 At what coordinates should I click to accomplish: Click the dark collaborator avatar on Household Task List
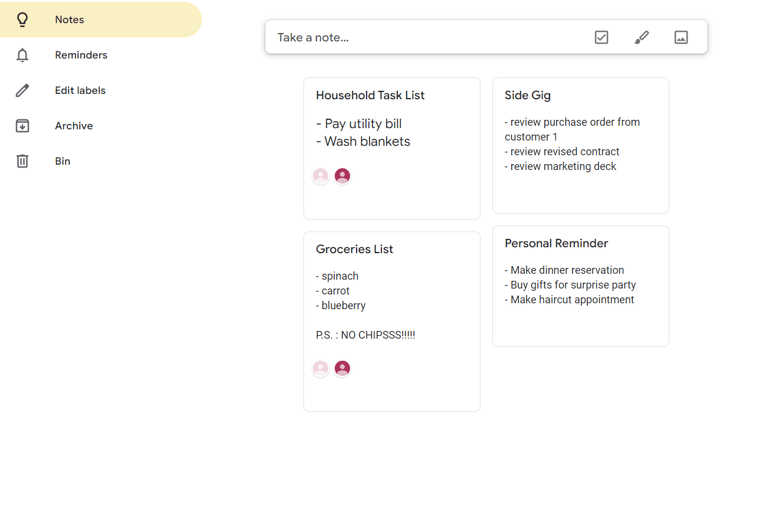click(342, 176)
